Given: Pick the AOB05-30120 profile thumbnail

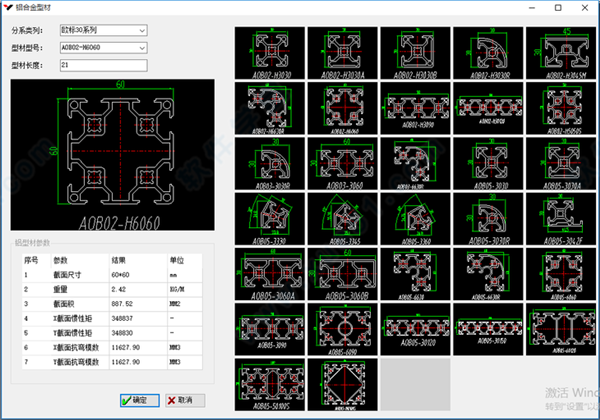Looking at the screenshot, I should coord(415,329).
